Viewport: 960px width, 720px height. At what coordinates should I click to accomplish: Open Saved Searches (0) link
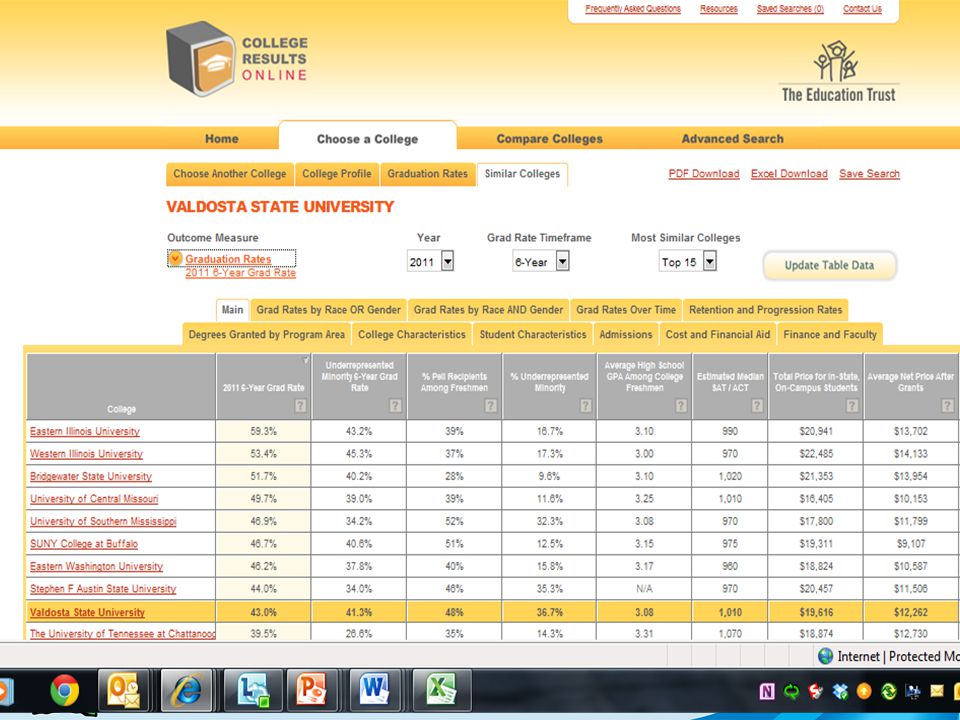coord(790,9)
